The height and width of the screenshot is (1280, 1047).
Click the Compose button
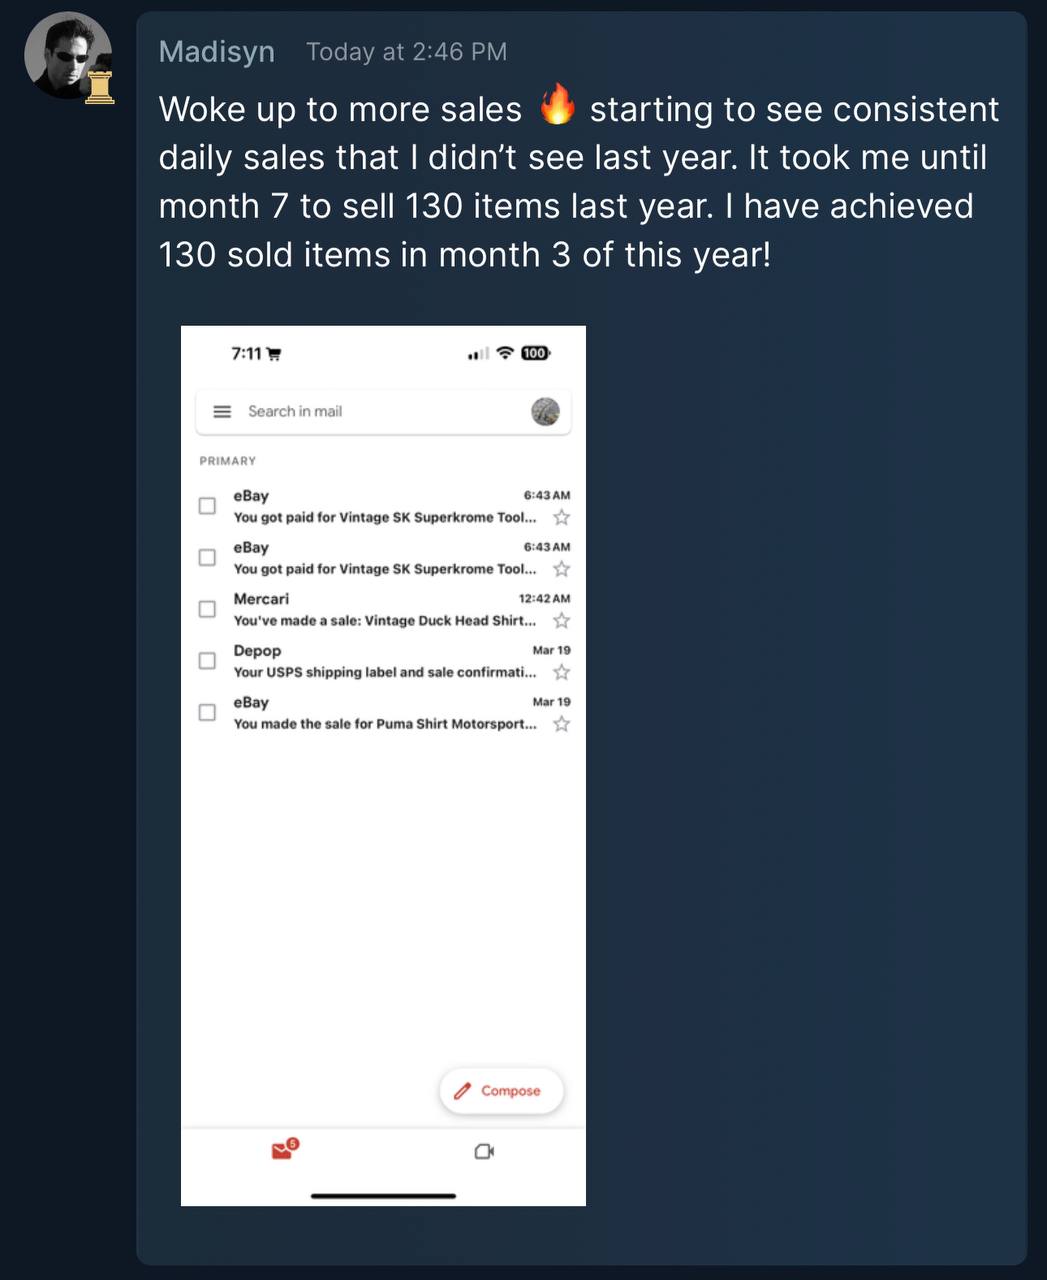[x=501, y=1091]
